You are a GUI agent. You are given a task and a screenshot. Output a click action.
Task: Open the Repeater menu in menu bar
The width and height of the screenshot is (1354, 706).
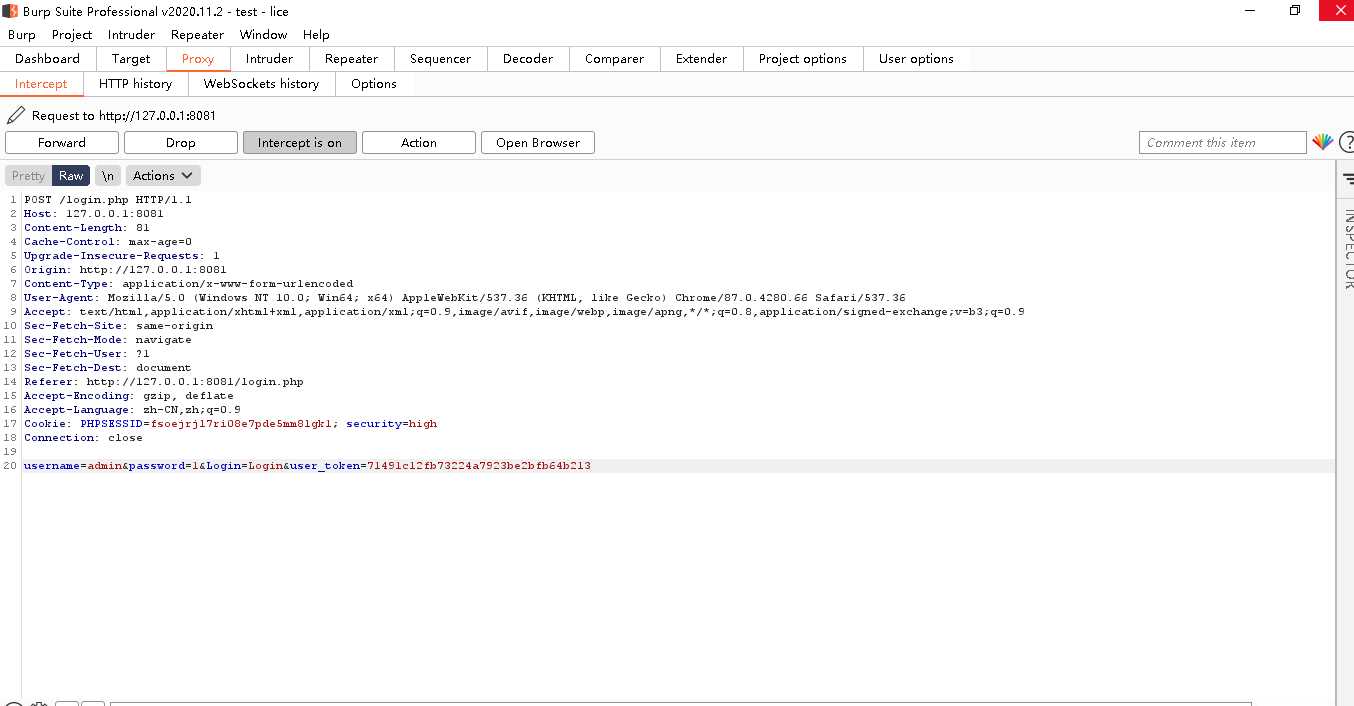point(197,34)
